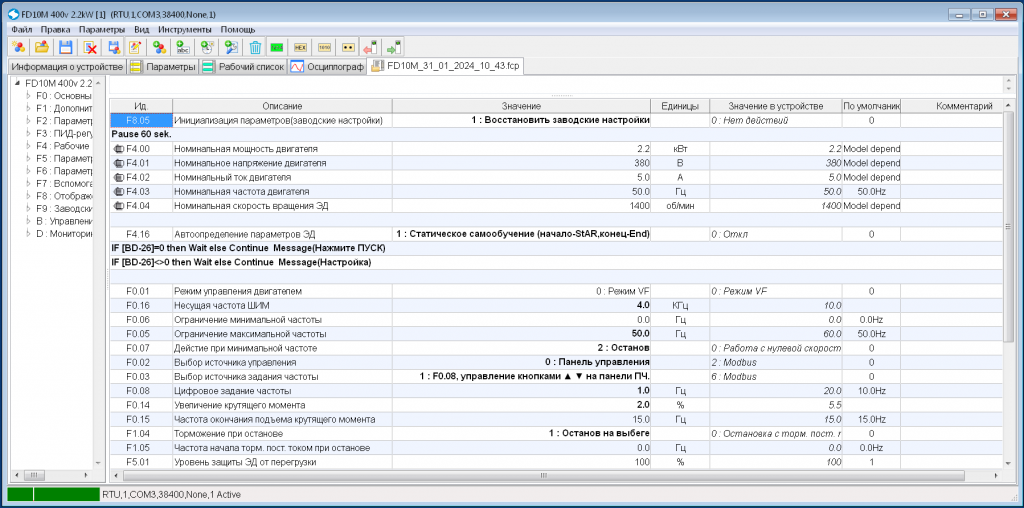Expand the F3 : ПИД-регу tree node
The width and height of the screenshot is (1024, 508).
coord(29,133)
